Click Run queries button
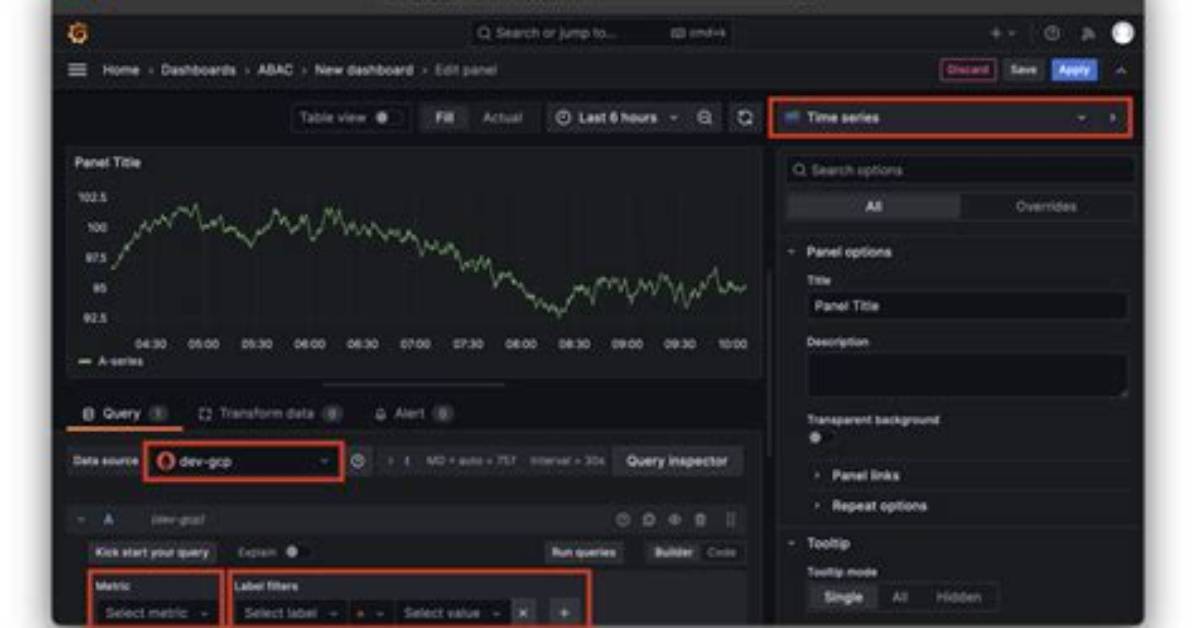This screenshot has width=1196, height=628. tap(584, 552)
